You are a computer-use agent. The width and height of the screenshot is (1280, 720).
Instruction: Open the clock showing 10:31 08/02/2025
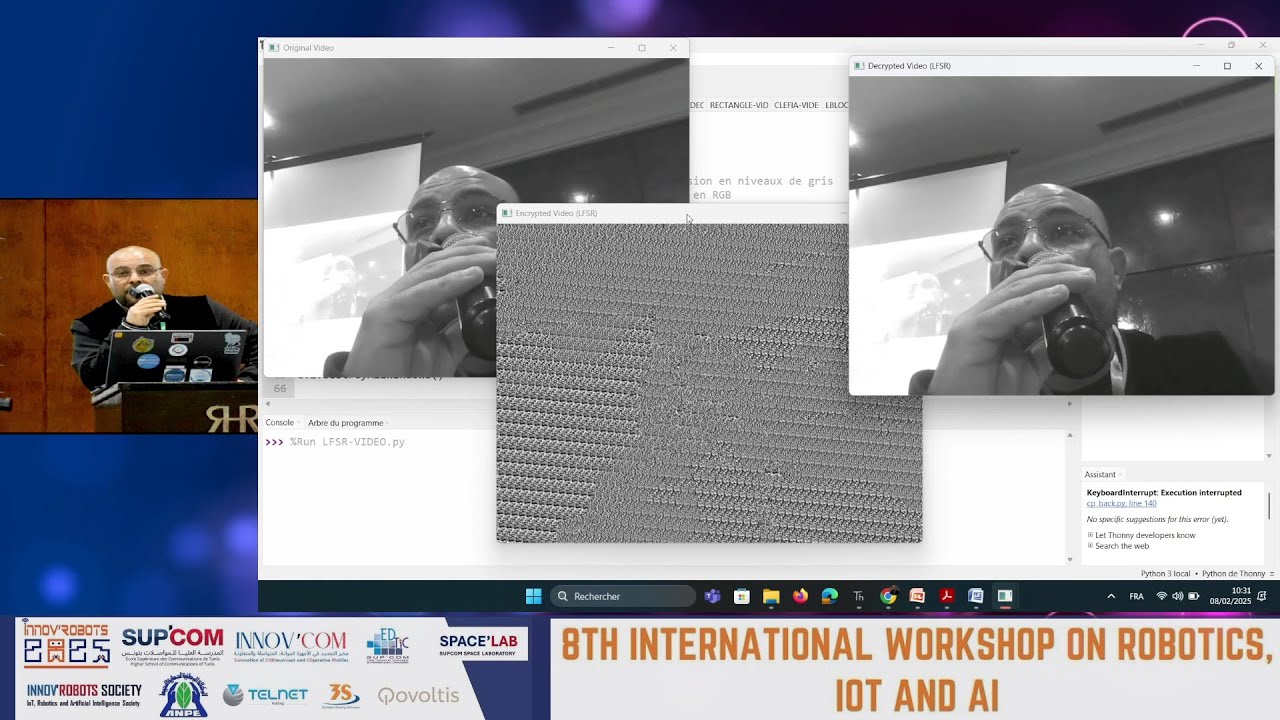pos(1229,596)
